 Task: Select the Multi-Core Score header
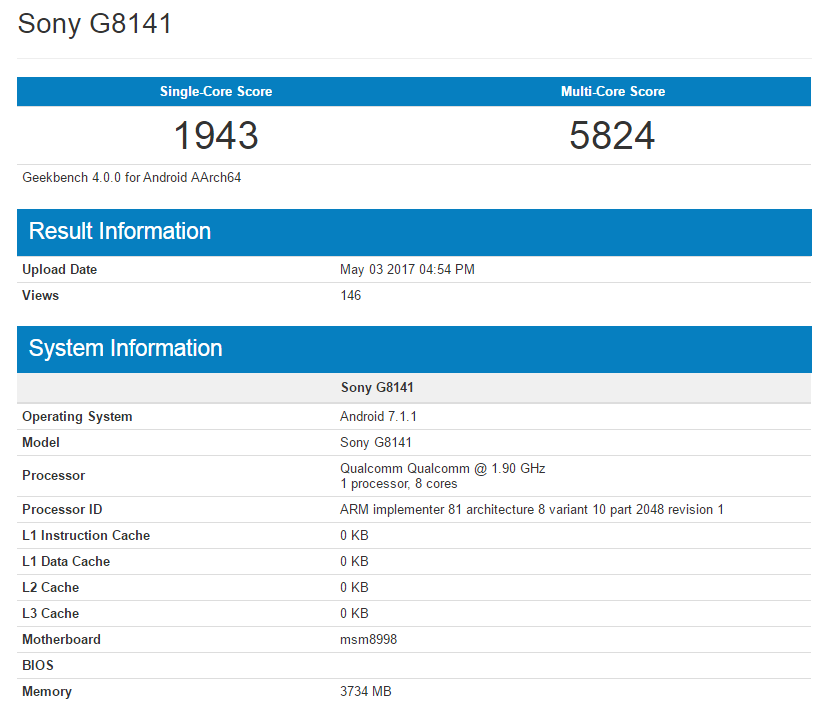point(613,91)
